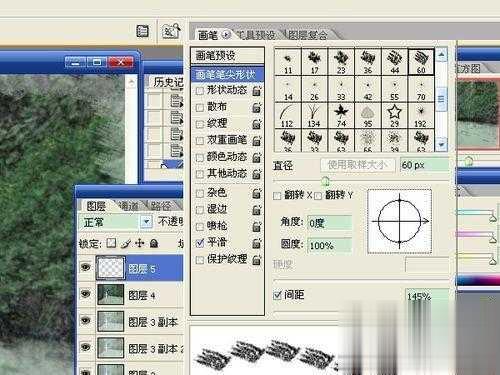Click the lock all padlock icon
This screenshot has width=500, height=375.
(154, 243)
